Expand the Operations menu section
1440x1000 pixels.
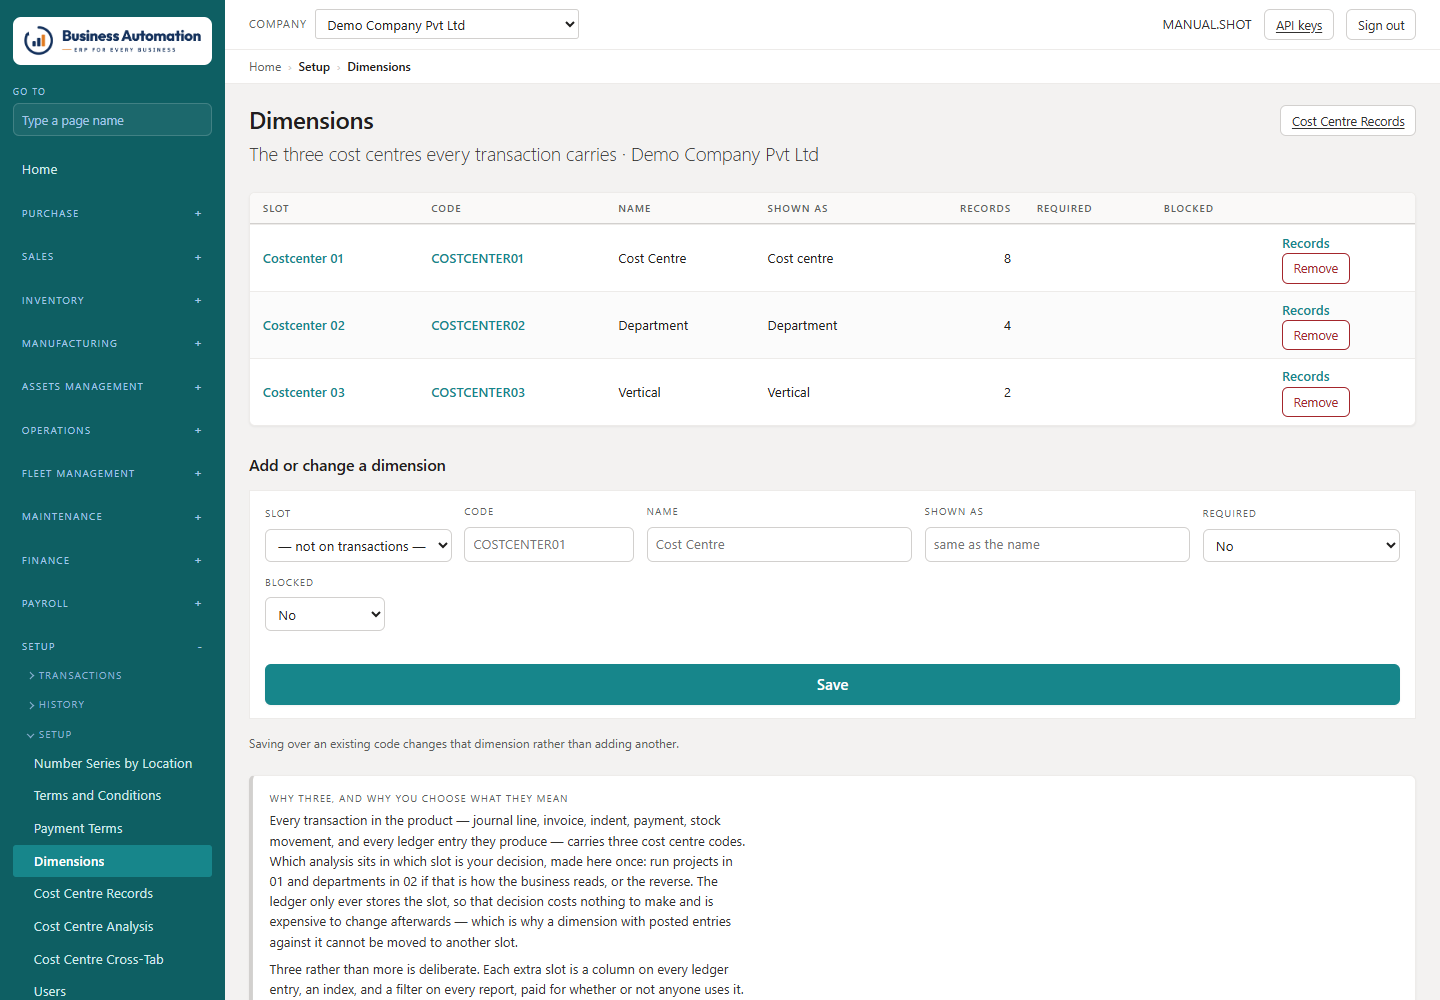point(112,431)
